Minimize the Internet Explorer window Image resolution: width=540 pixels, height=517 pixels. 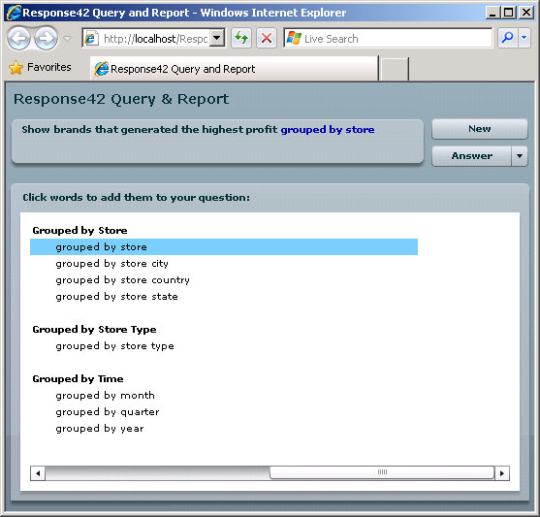click(x=493, y=13)
